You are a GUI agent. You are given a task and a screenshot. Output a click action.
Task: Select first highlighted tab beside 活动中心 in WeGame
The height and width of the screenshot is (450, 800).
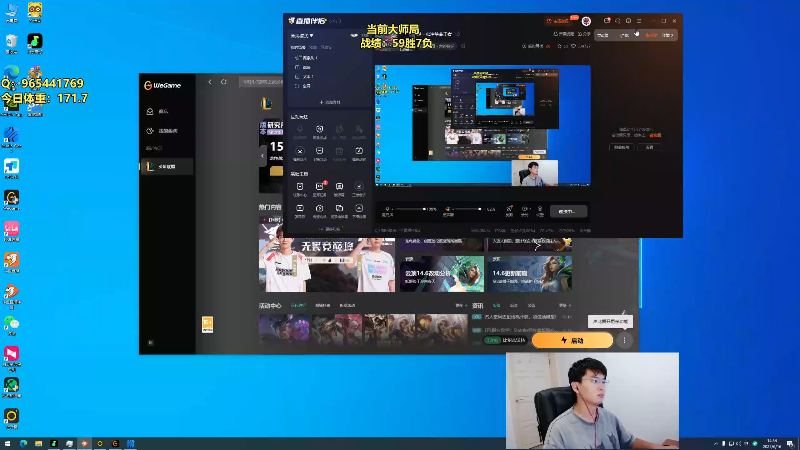[x=298, y=306]
